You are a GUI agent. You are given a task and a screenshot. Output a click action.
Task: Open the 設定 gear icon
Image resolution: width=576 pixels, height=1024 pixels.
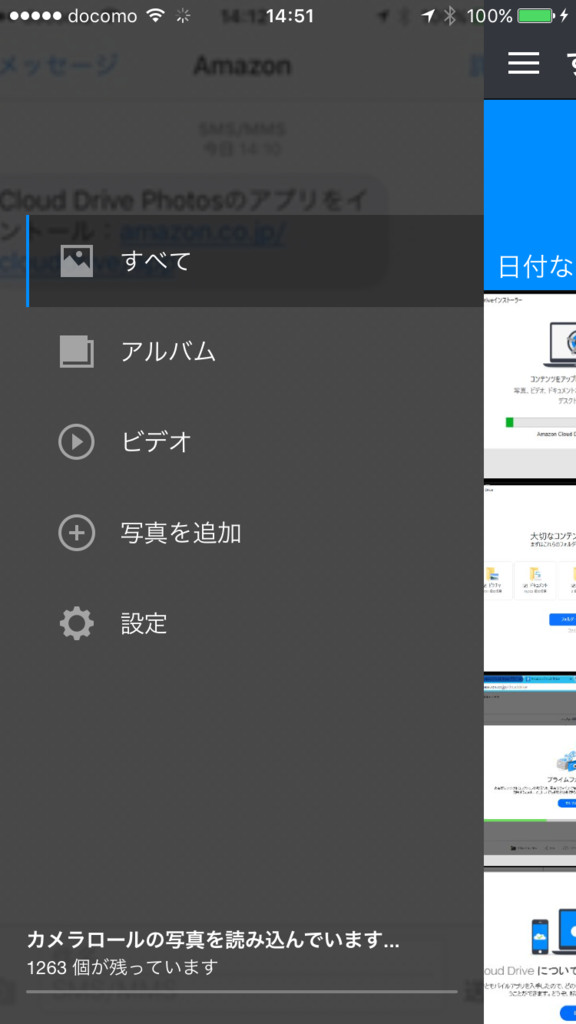76,624
